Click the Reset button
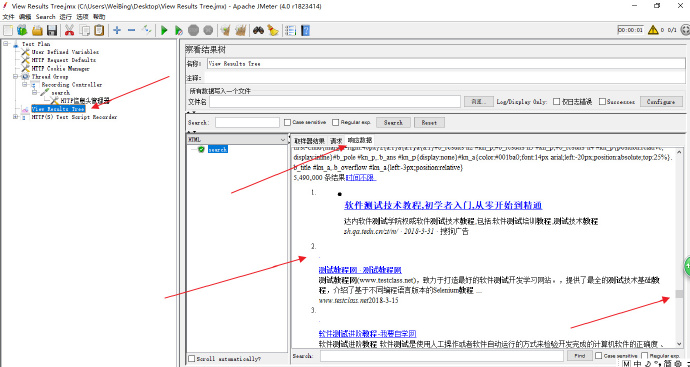This screenshot has height=367, width=690. pos(429,123)
